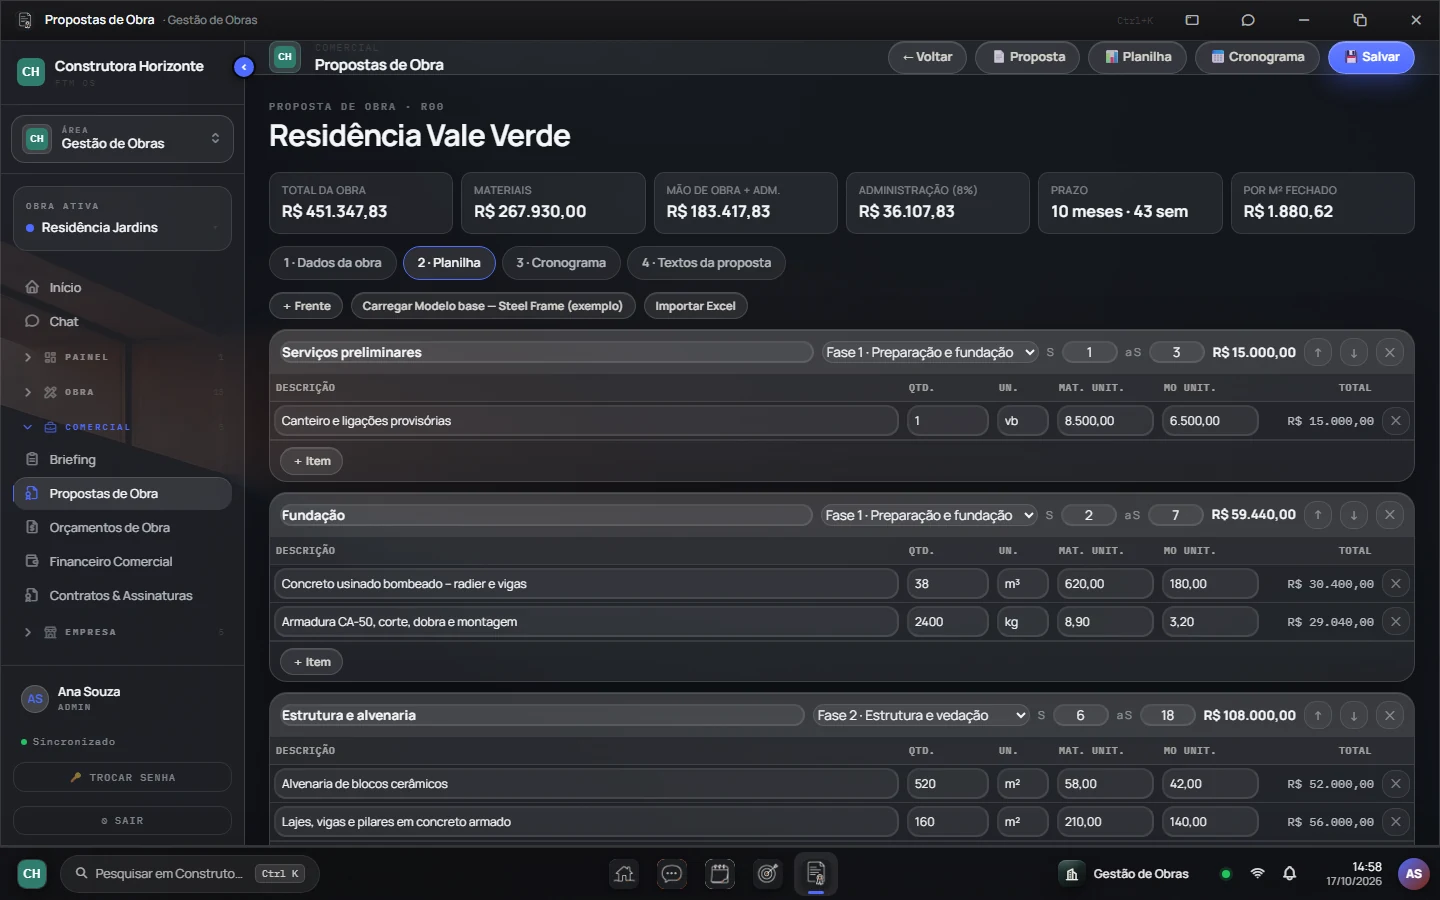Add an item to the Fundação section
1440x900 pixels.
312,662
